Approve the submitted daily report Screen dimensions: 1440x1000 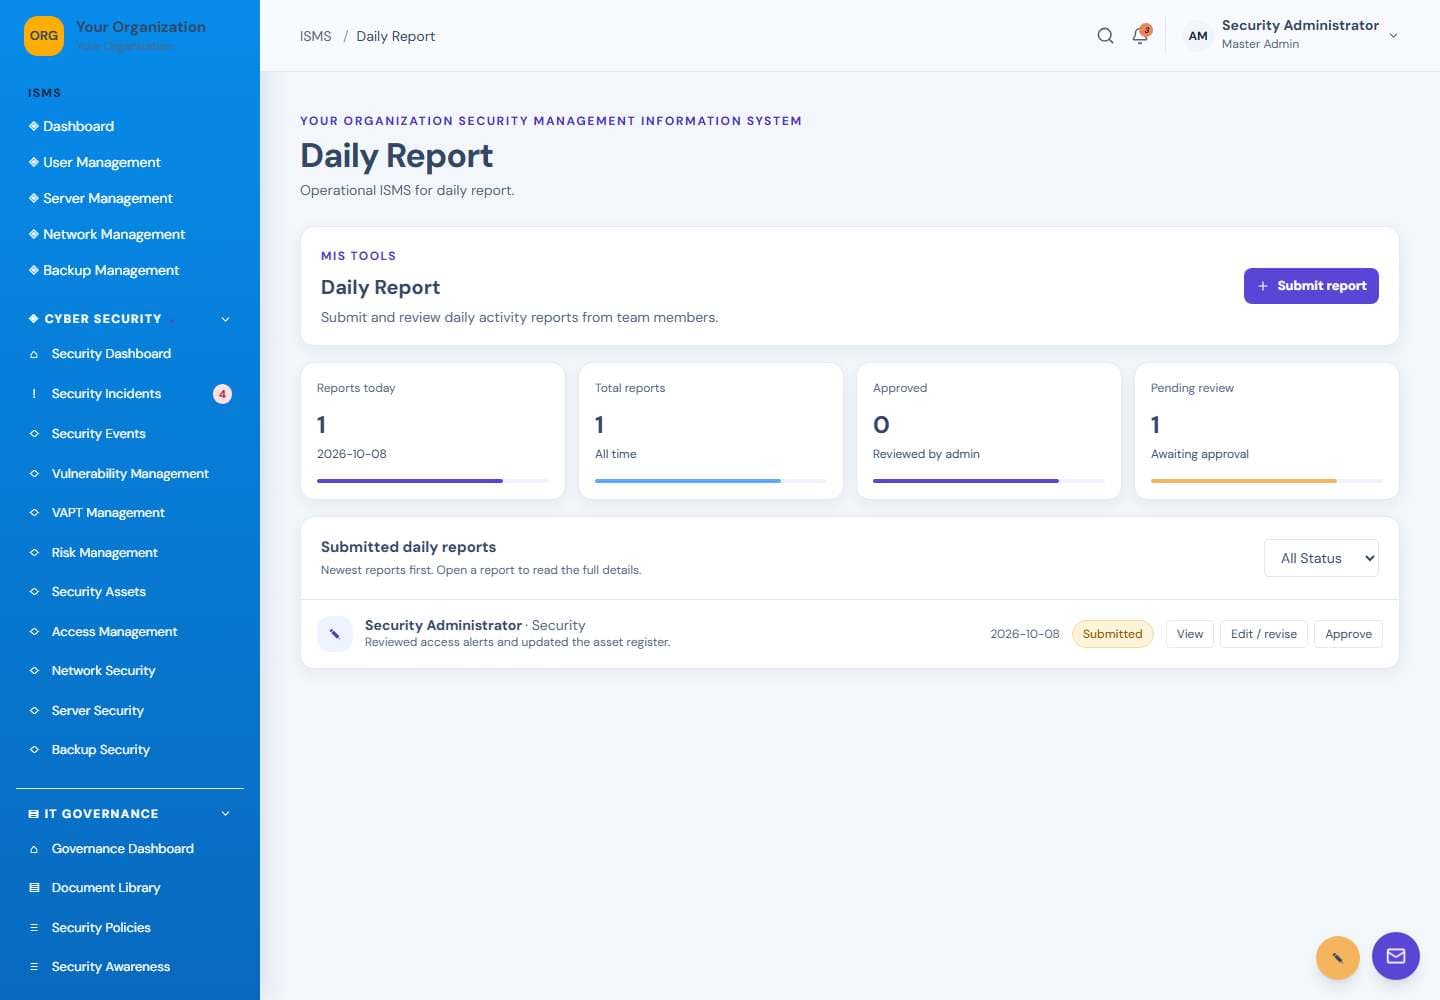coord(1348,634)
